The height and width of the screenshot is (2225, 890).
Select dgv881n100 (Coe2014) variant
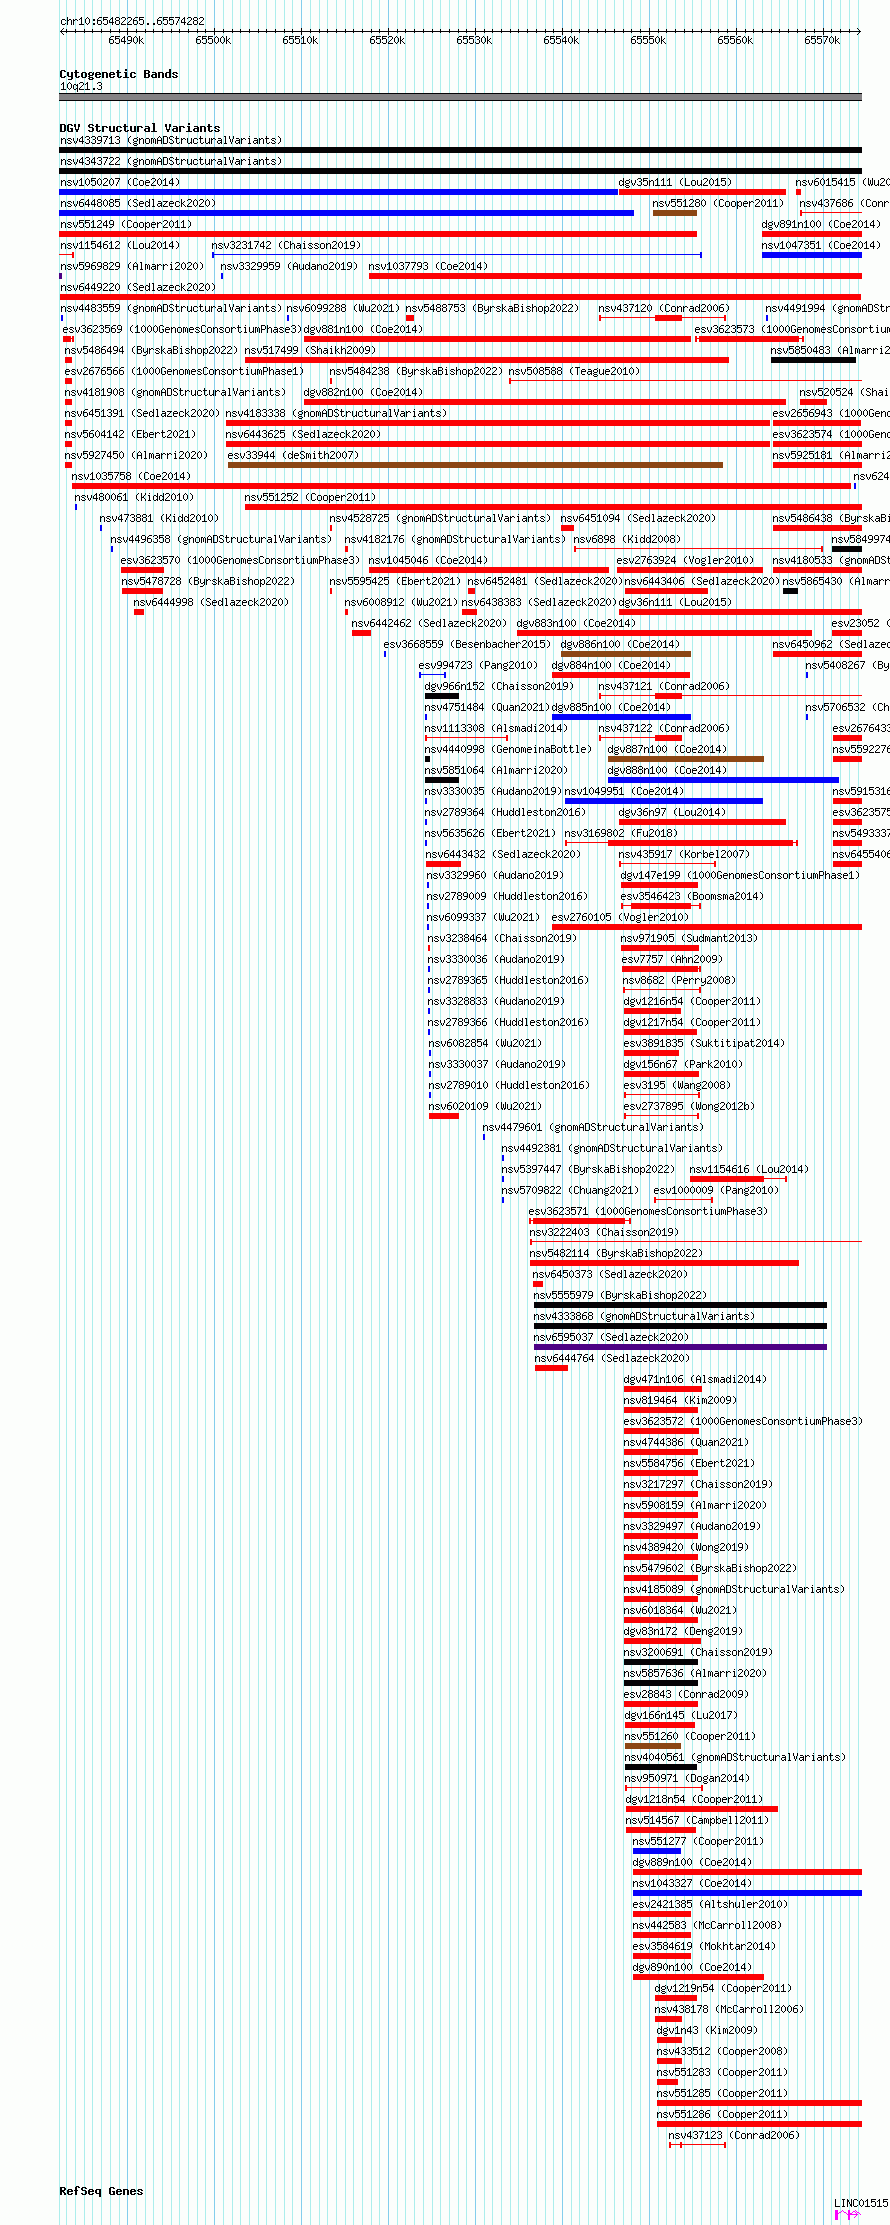point(363,329)
